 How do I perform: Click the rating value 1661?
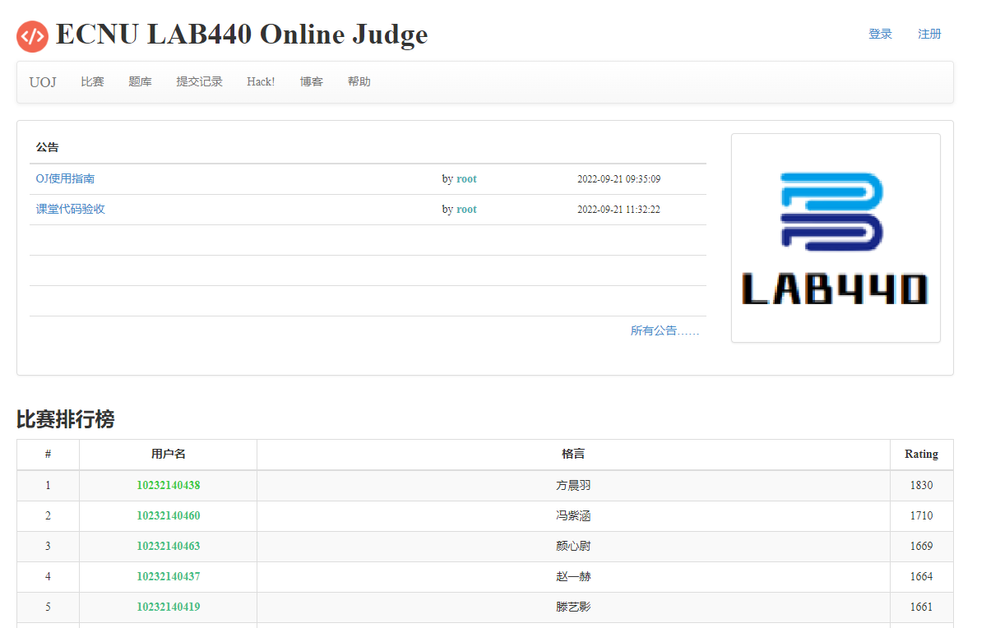pos(922,606)
